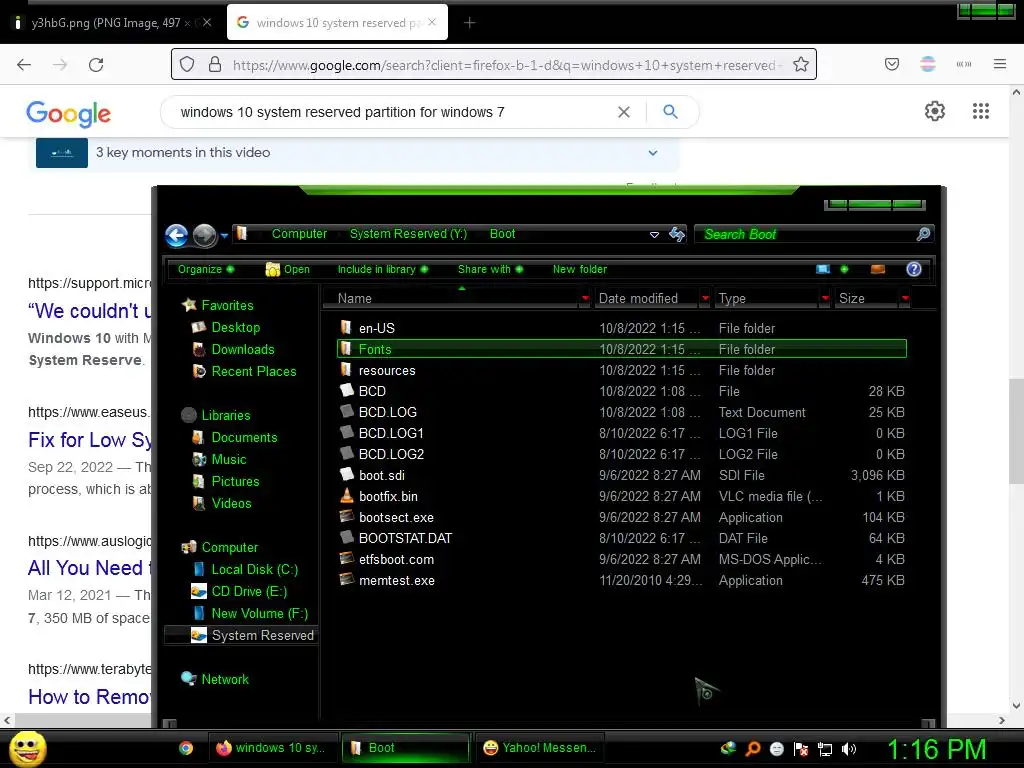Select Favorites in navigation pane
Image resolution: width=1024 pixels, height=768 pixels.
227,305
